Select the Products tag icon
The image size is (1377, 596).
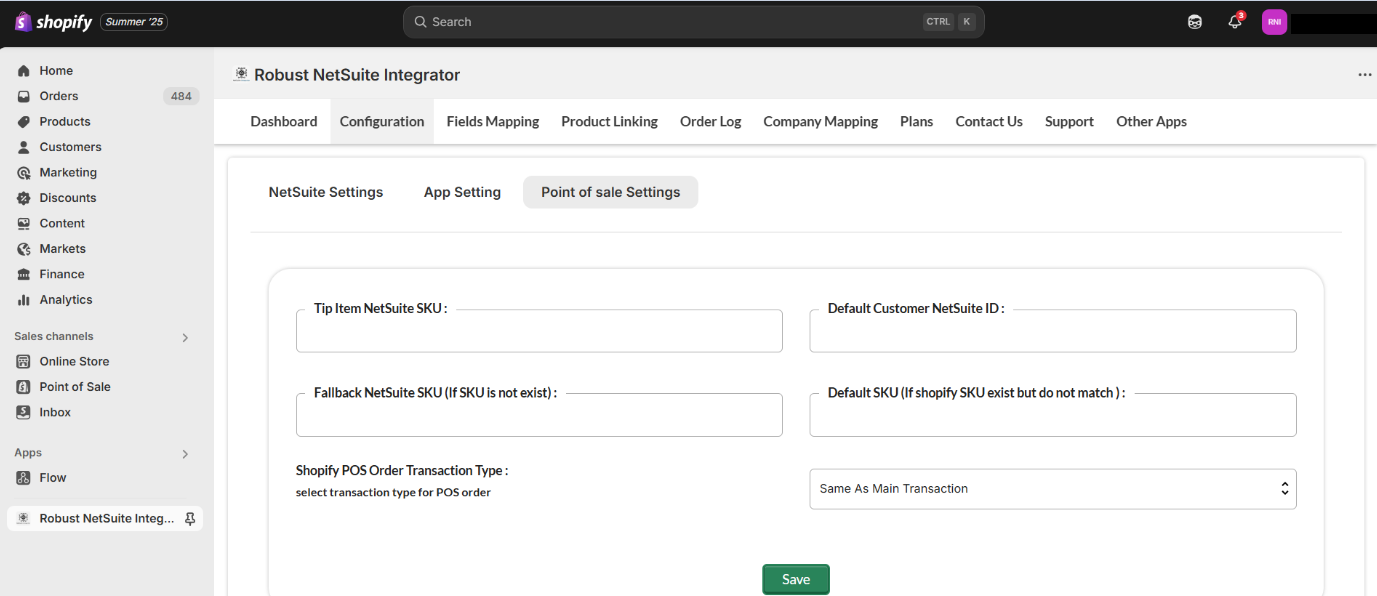tap(24, 122)
